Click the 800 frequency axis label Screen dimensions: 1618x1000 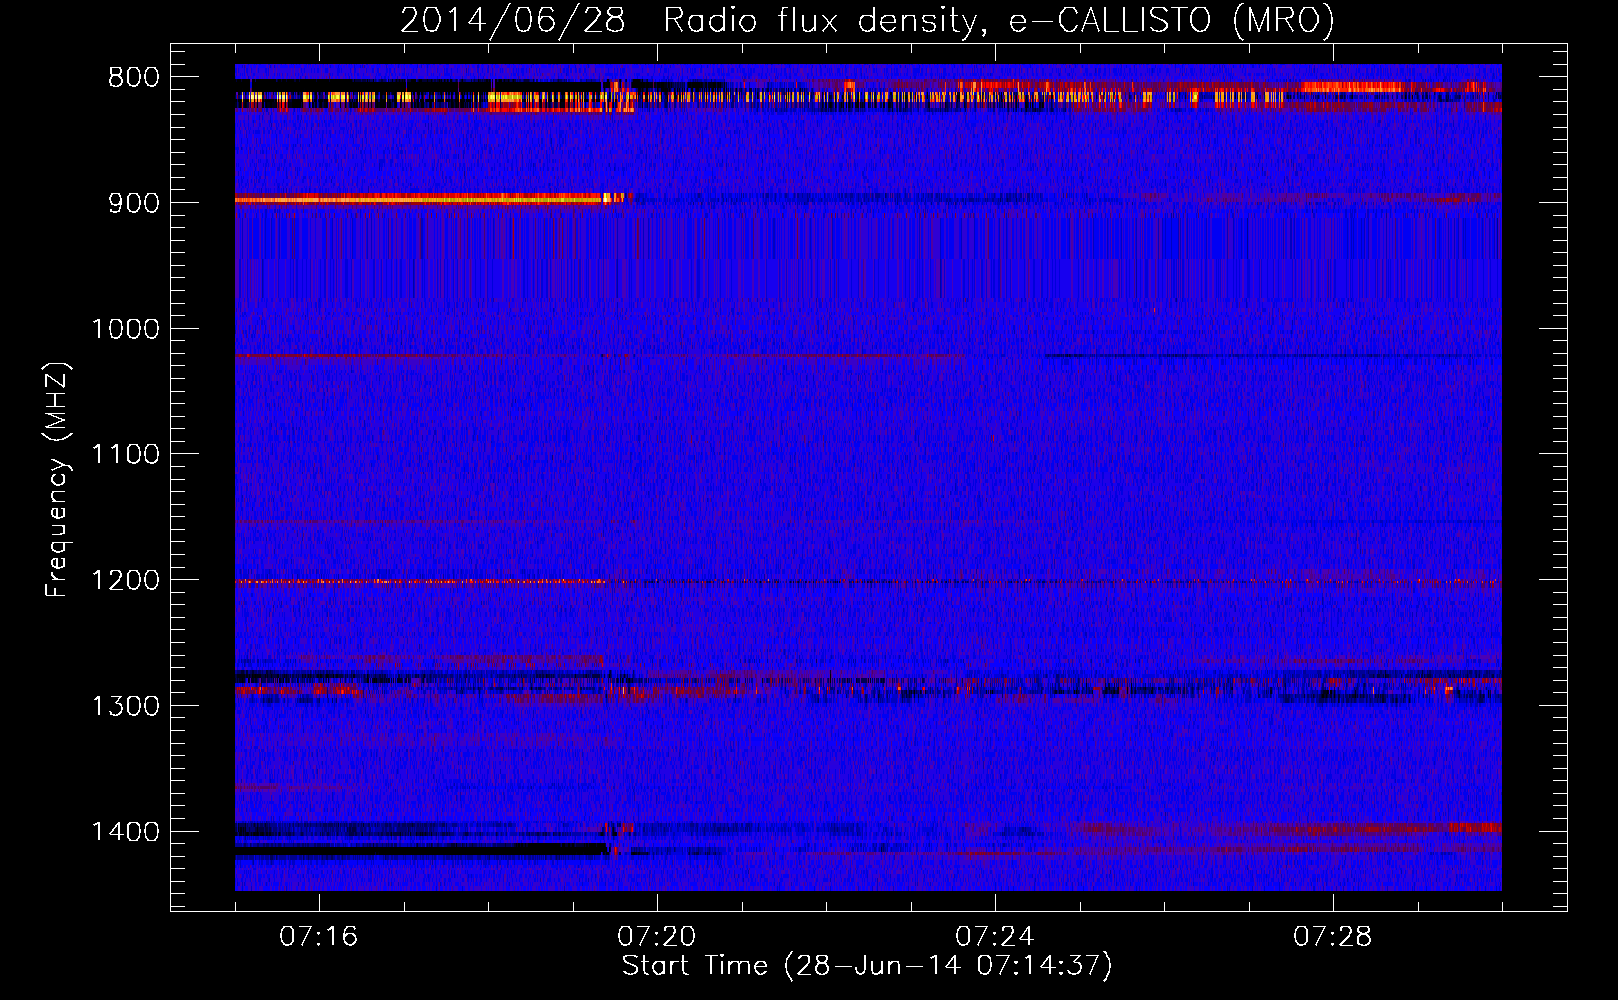coord(134,78)
